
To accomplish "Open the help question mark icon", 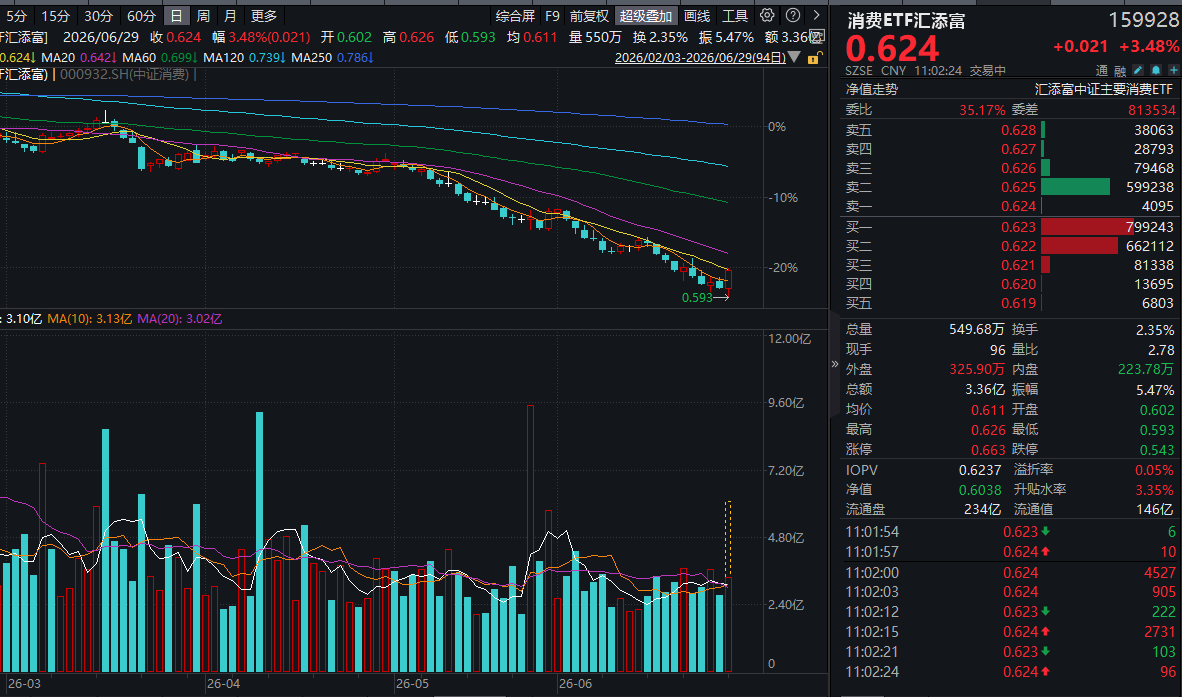I will [x=793, y=15].
